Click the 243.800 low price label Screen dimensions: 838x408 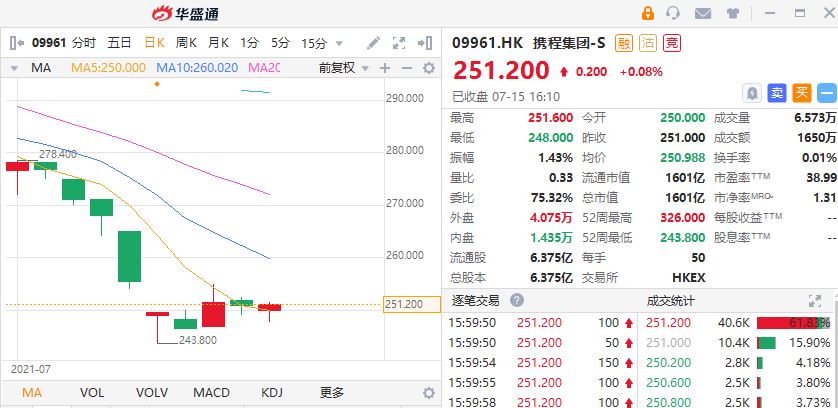[x=198, y=340]
